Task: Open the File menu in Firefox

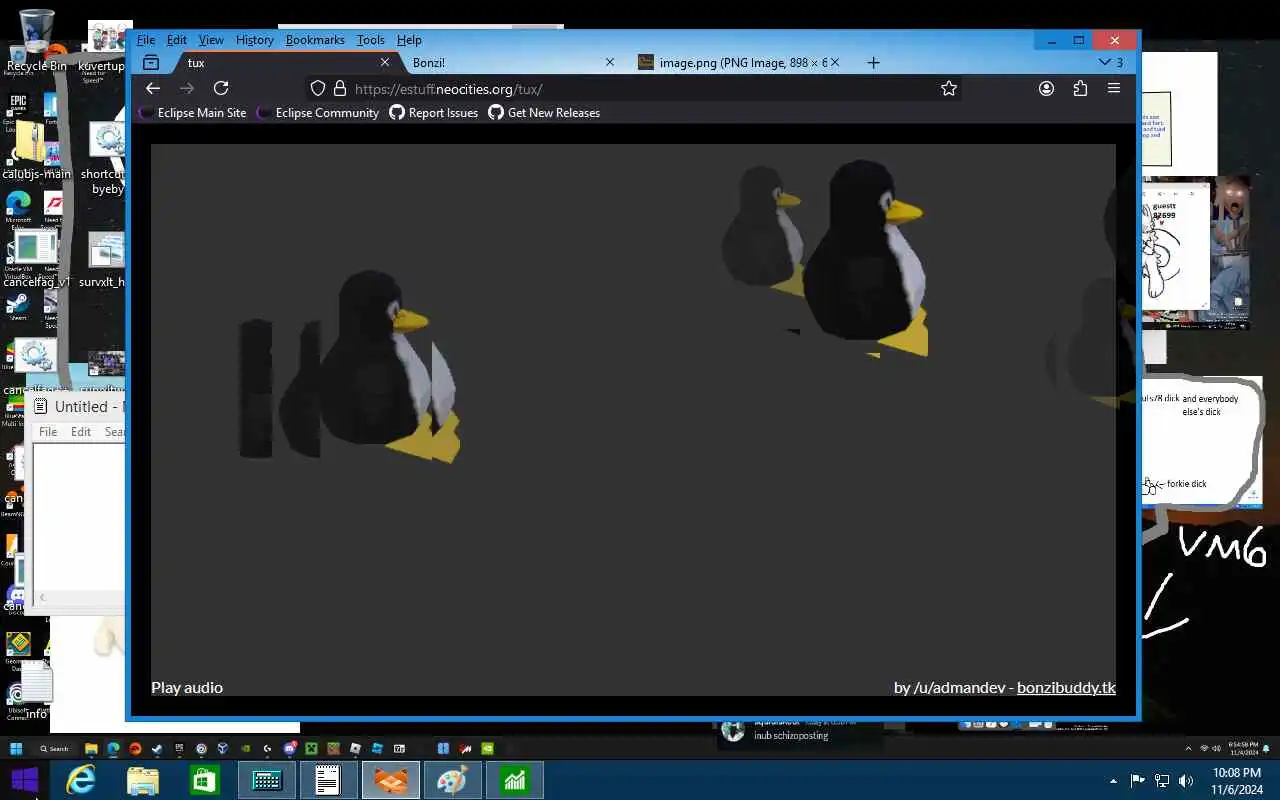Action: pyautogui.click(x=146, y=40)
